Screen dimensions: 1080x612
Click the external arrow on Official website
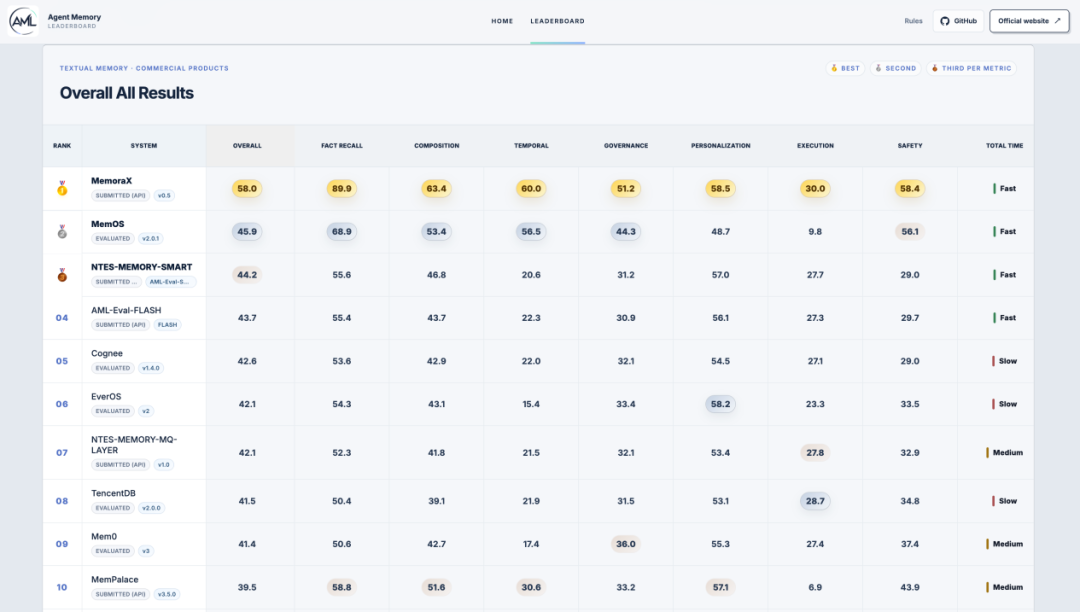pyautogui.click(x=1057, y=21)
